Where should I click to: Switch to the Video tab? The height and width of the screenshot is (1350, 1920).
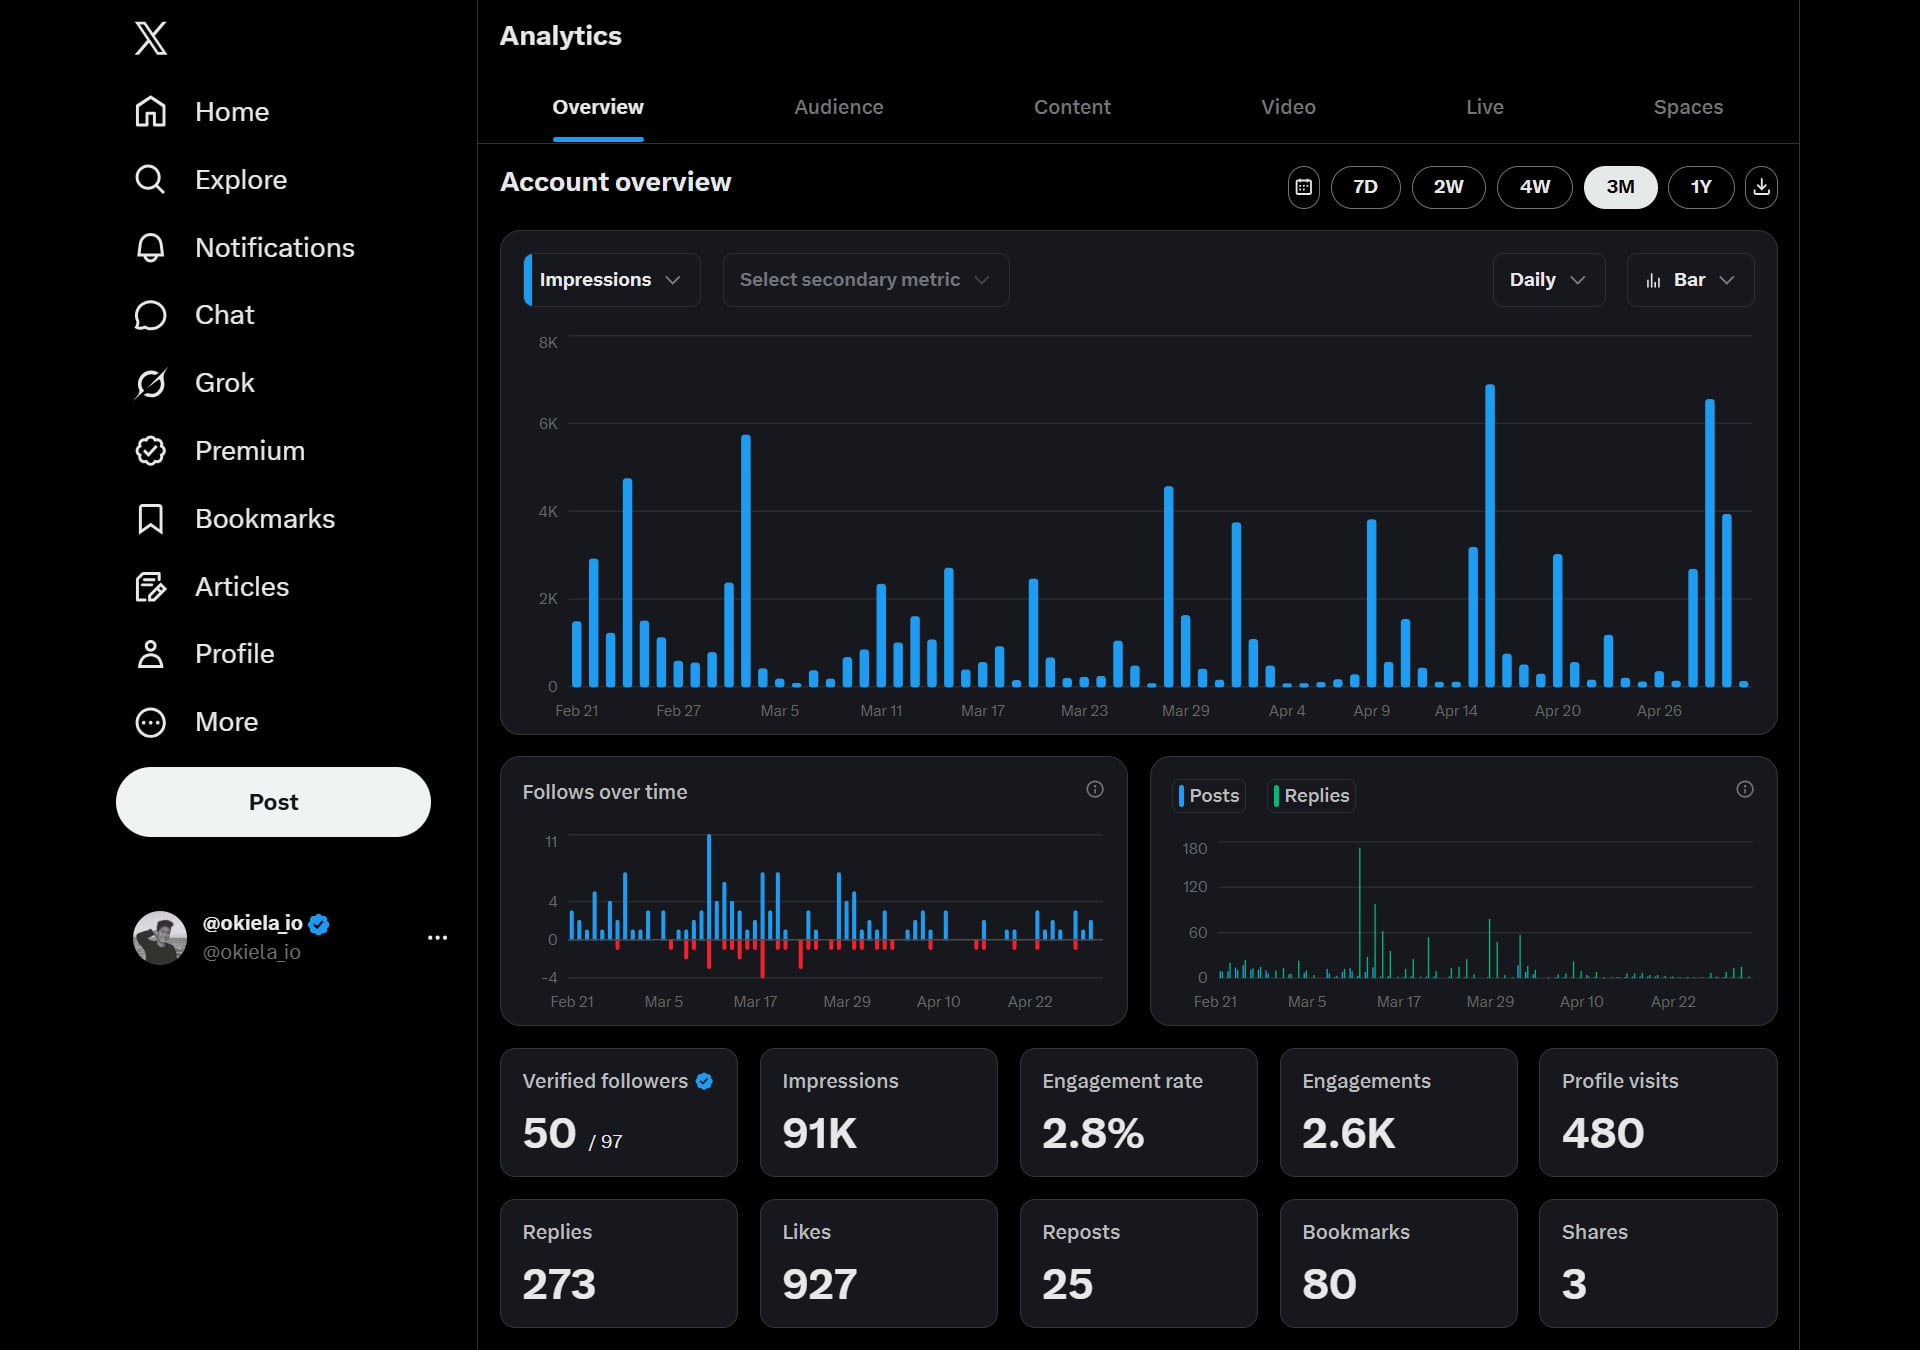(x=1288, y=108)
